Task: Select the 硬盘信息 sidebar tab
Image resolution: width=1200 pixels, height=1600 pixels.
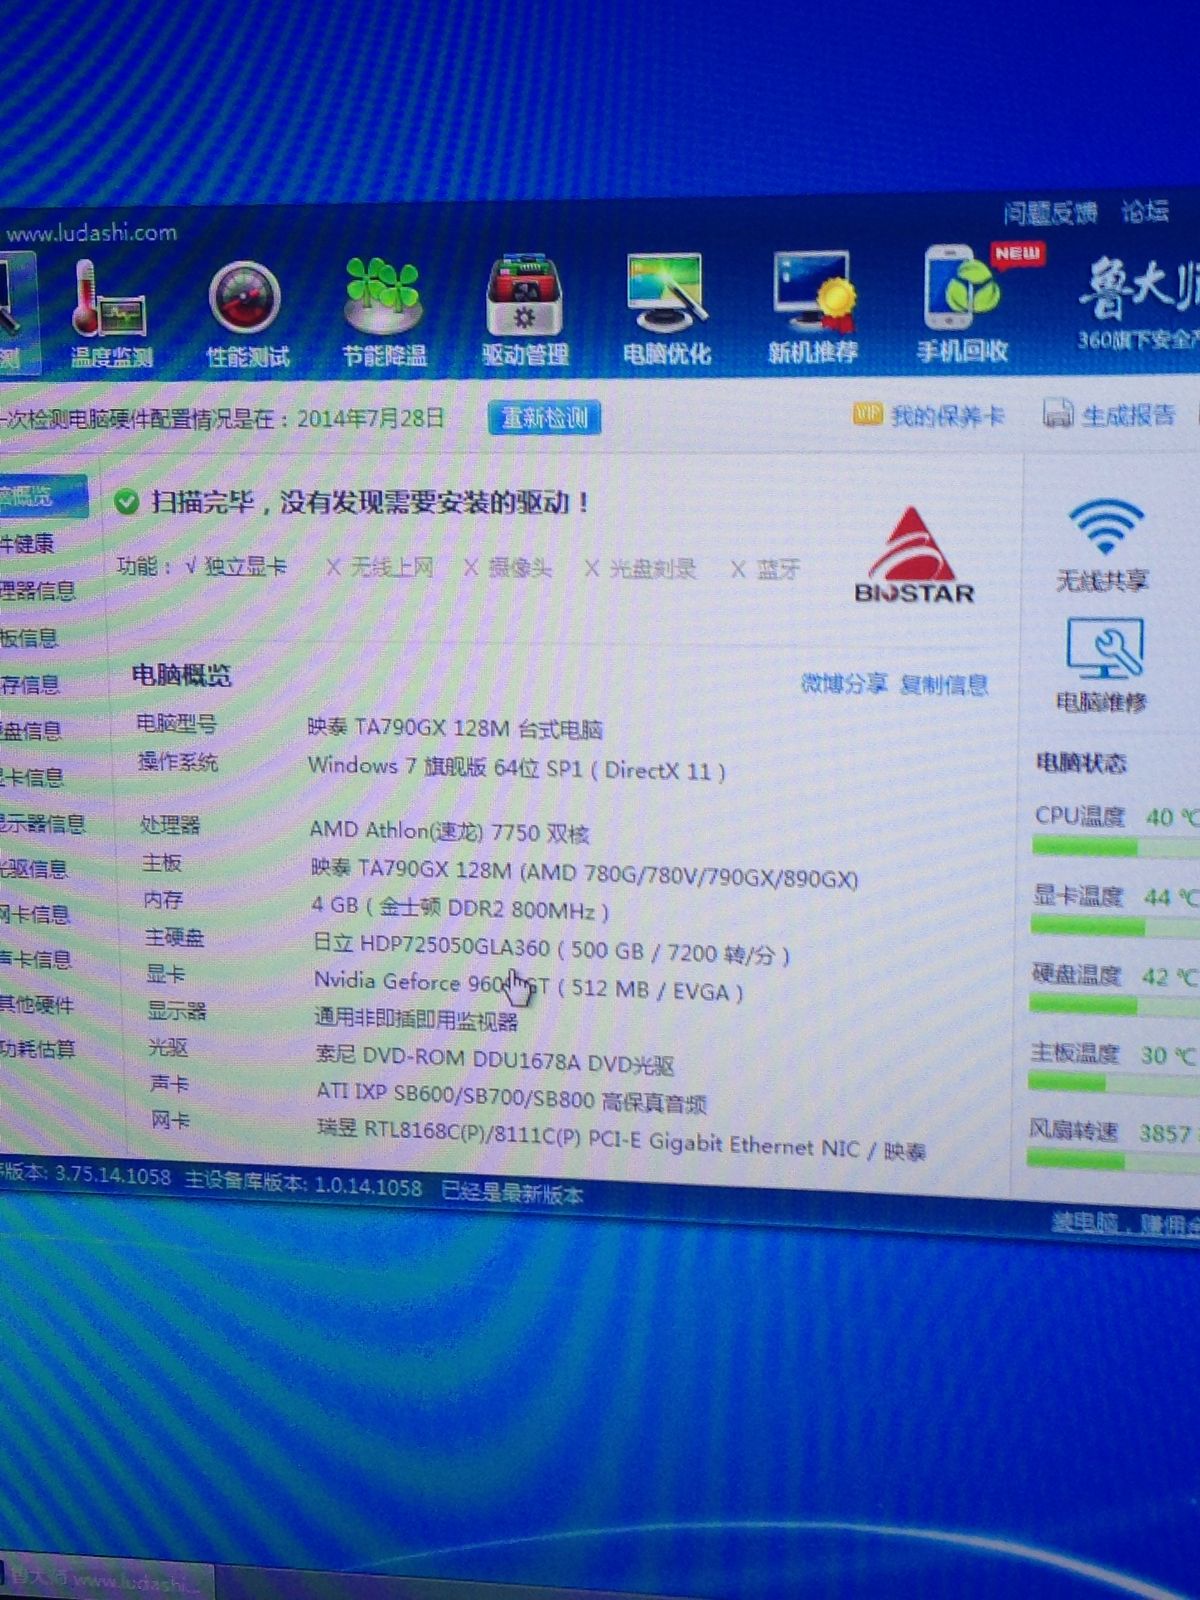Action: tap(32, 730)
